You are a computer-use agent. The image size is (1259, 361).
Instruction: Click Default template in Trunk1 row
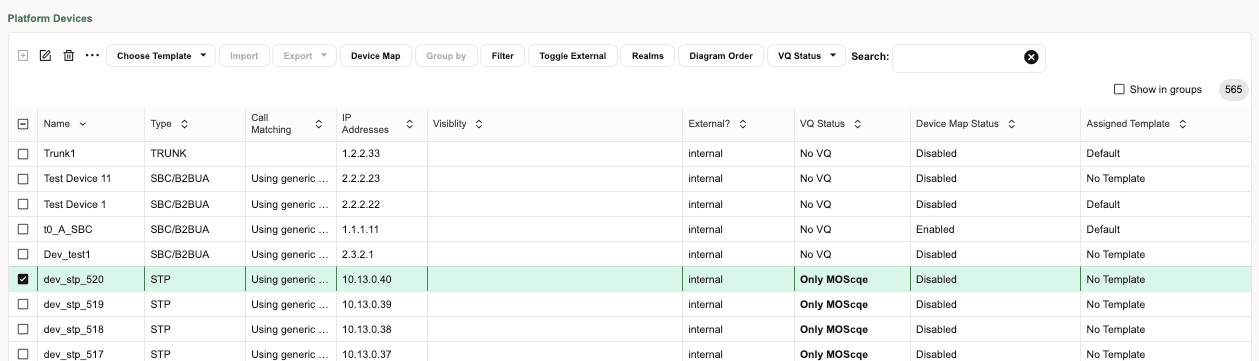(x=1103, y=154)
